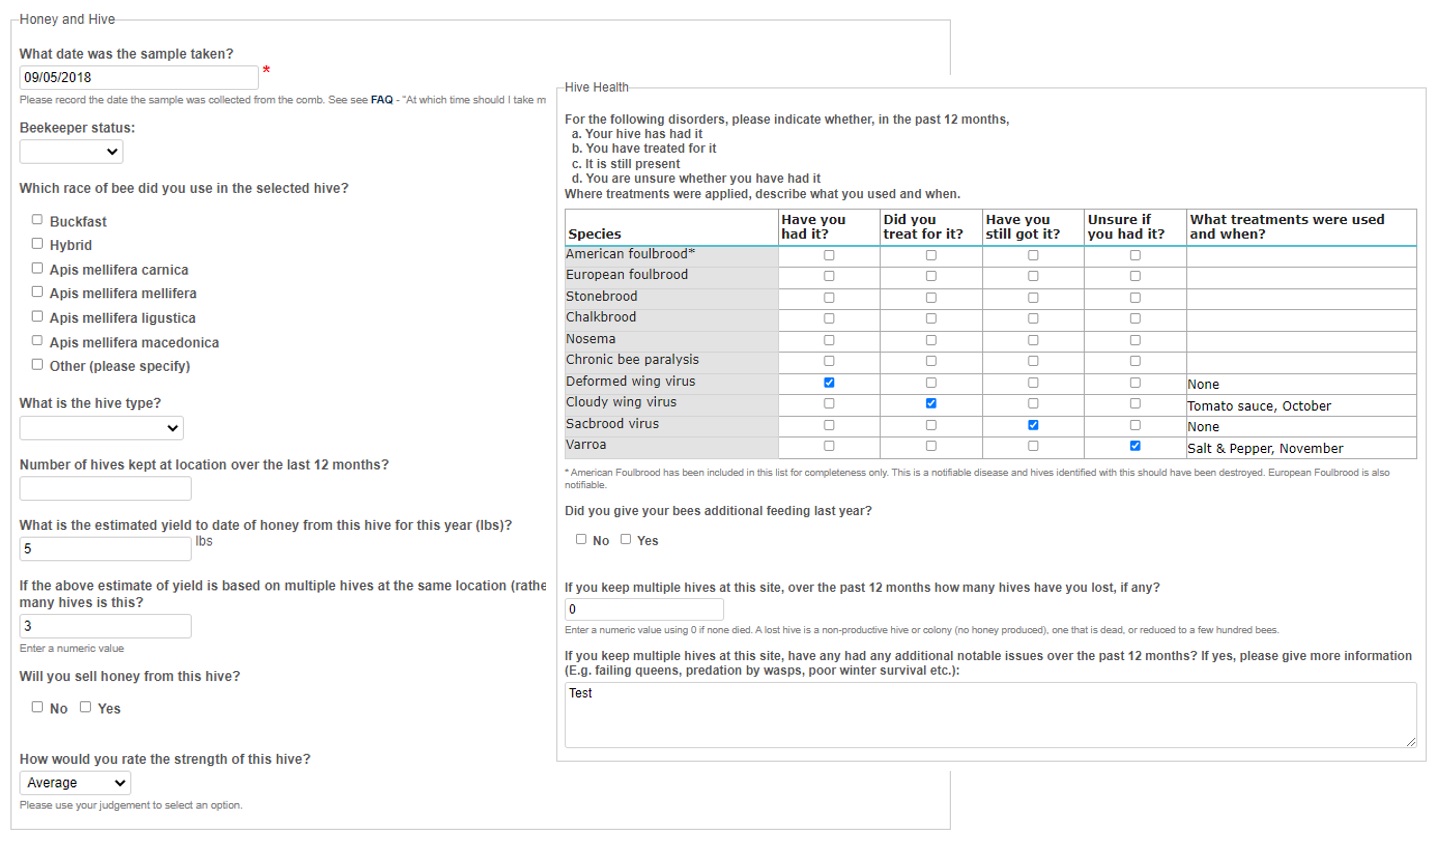
Task: Check European foulbrood 'Did you treat'
Action: [x=931, y=276]
